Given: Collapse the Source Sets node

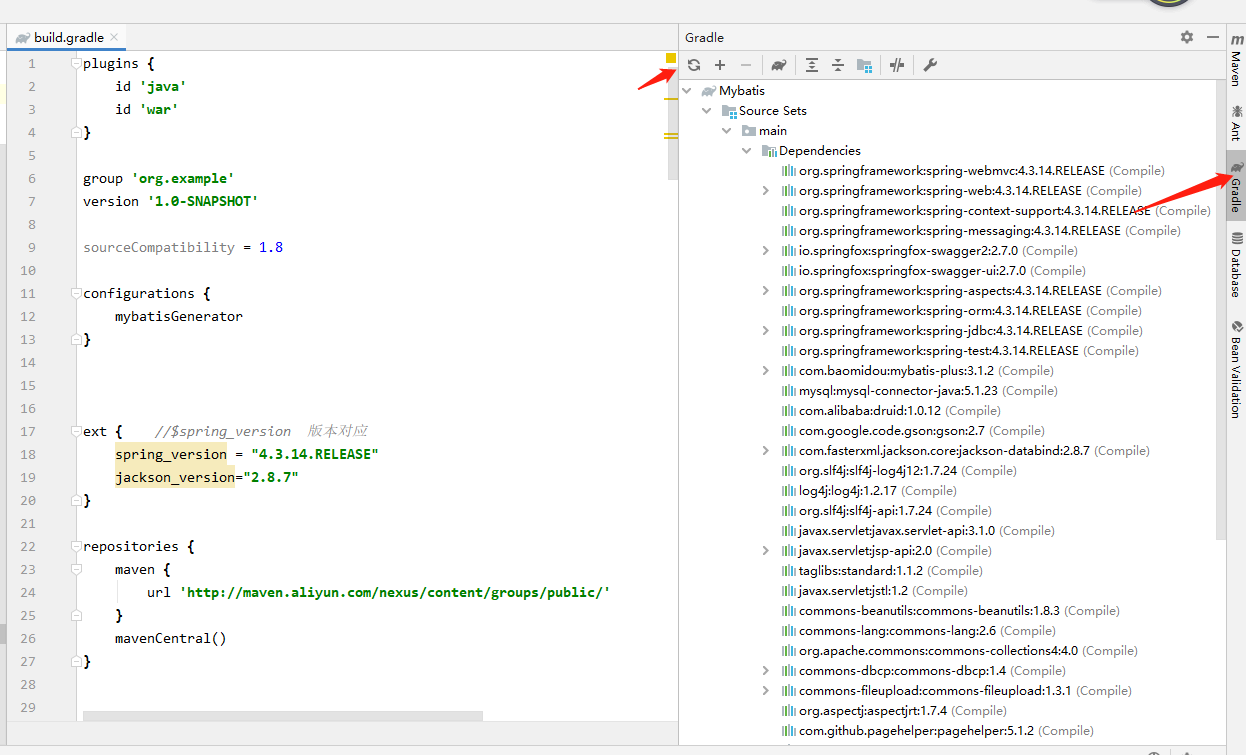Looking at the screenshot, I should (707, 111).
